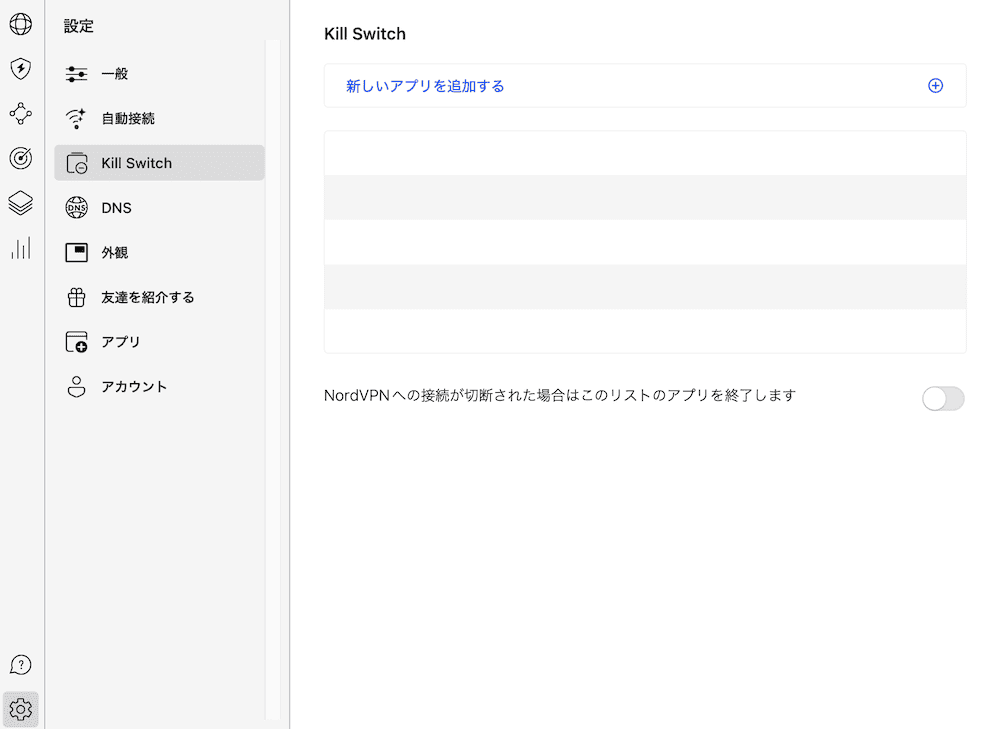Open the DNS settings label

coord(116,208)
